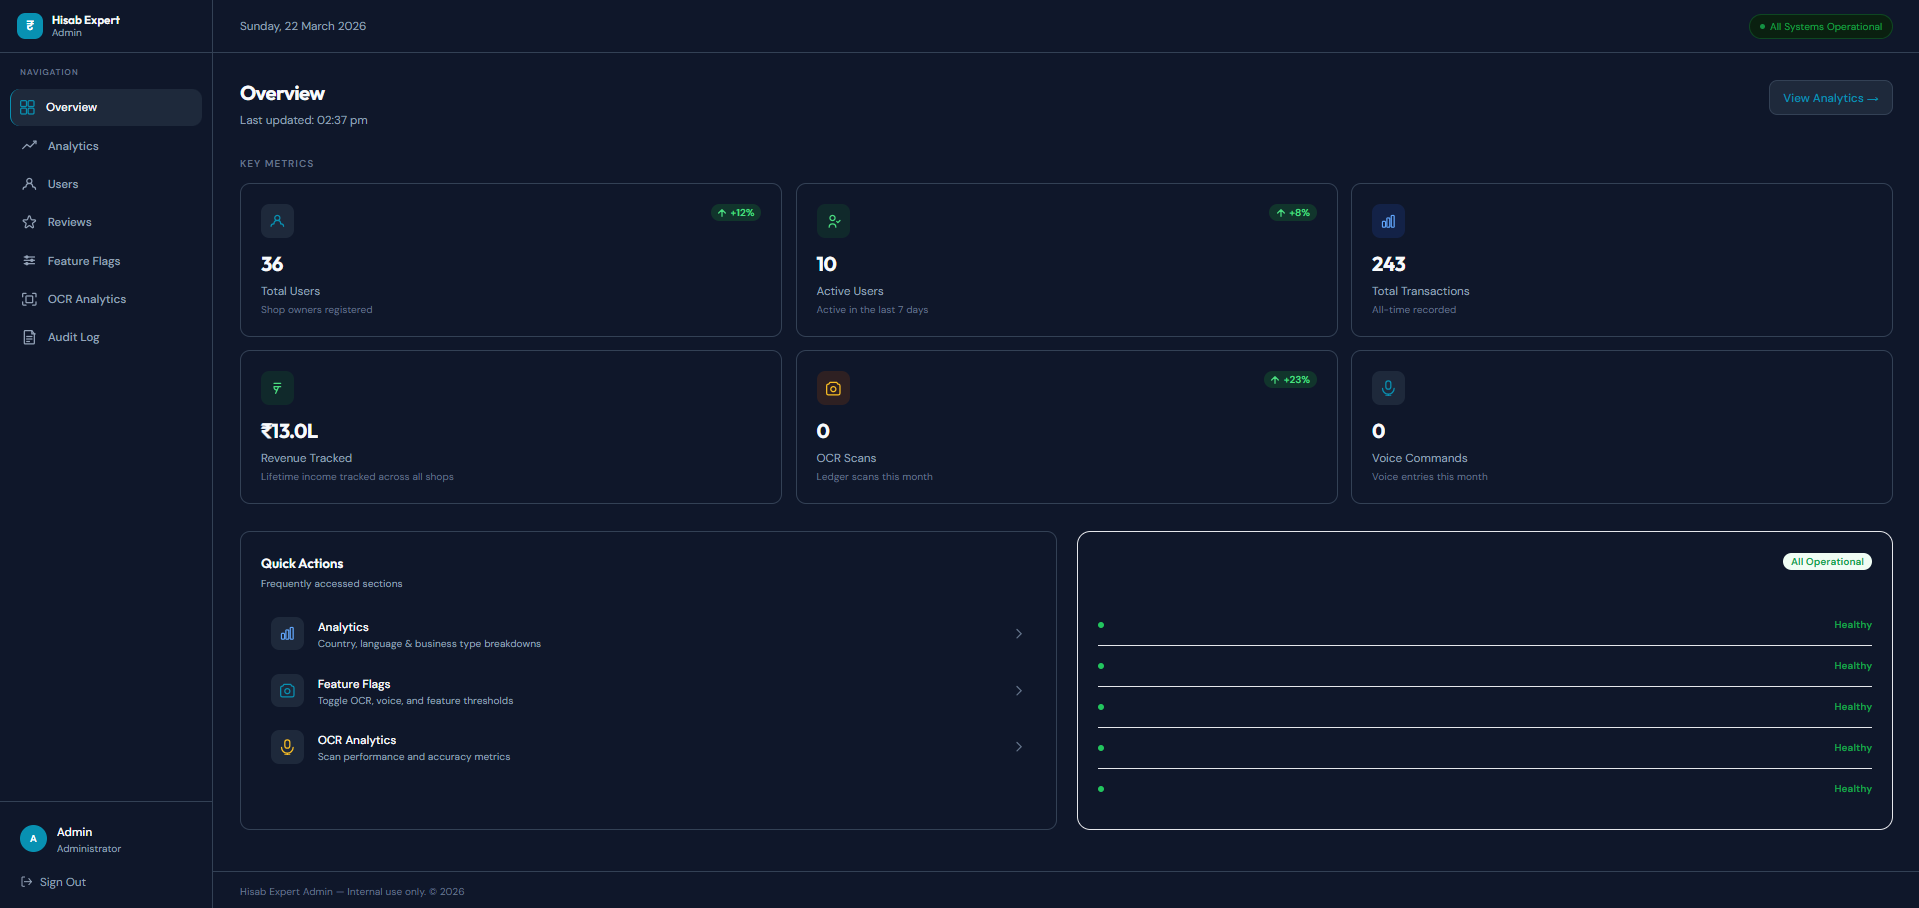The width and height of the screenshot is (1919, 908).
Task: Select the Analytics trend-line icon in sidebar
Action: click(30, 145)
